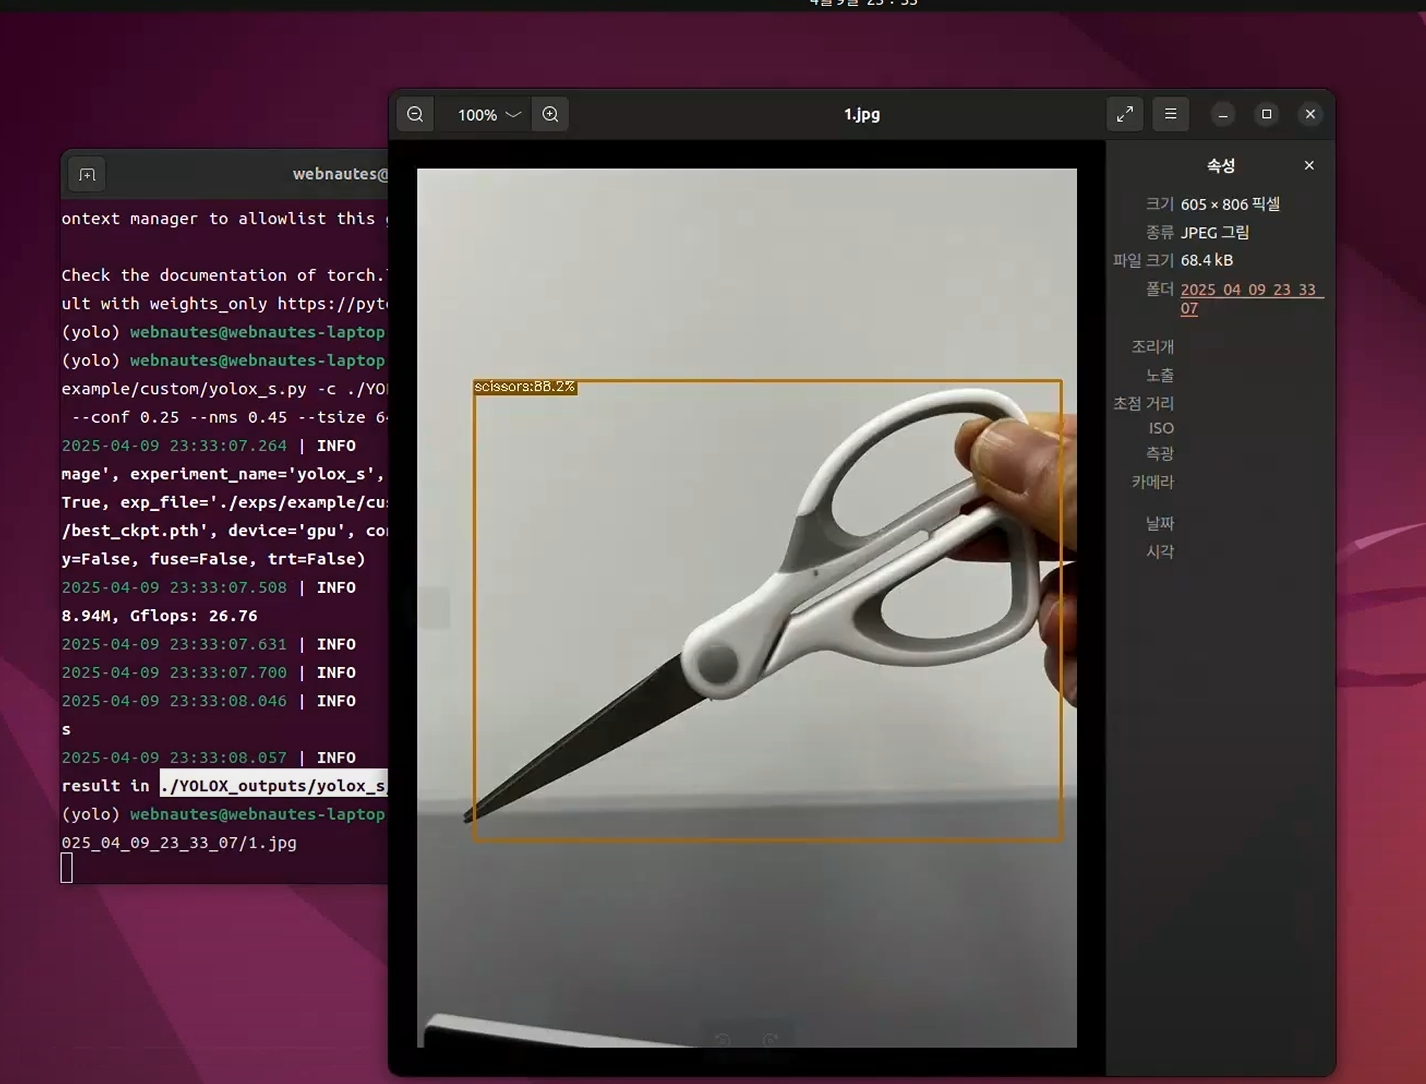
Task: Click the ISO property label
Action: (x=1161, y=428)
